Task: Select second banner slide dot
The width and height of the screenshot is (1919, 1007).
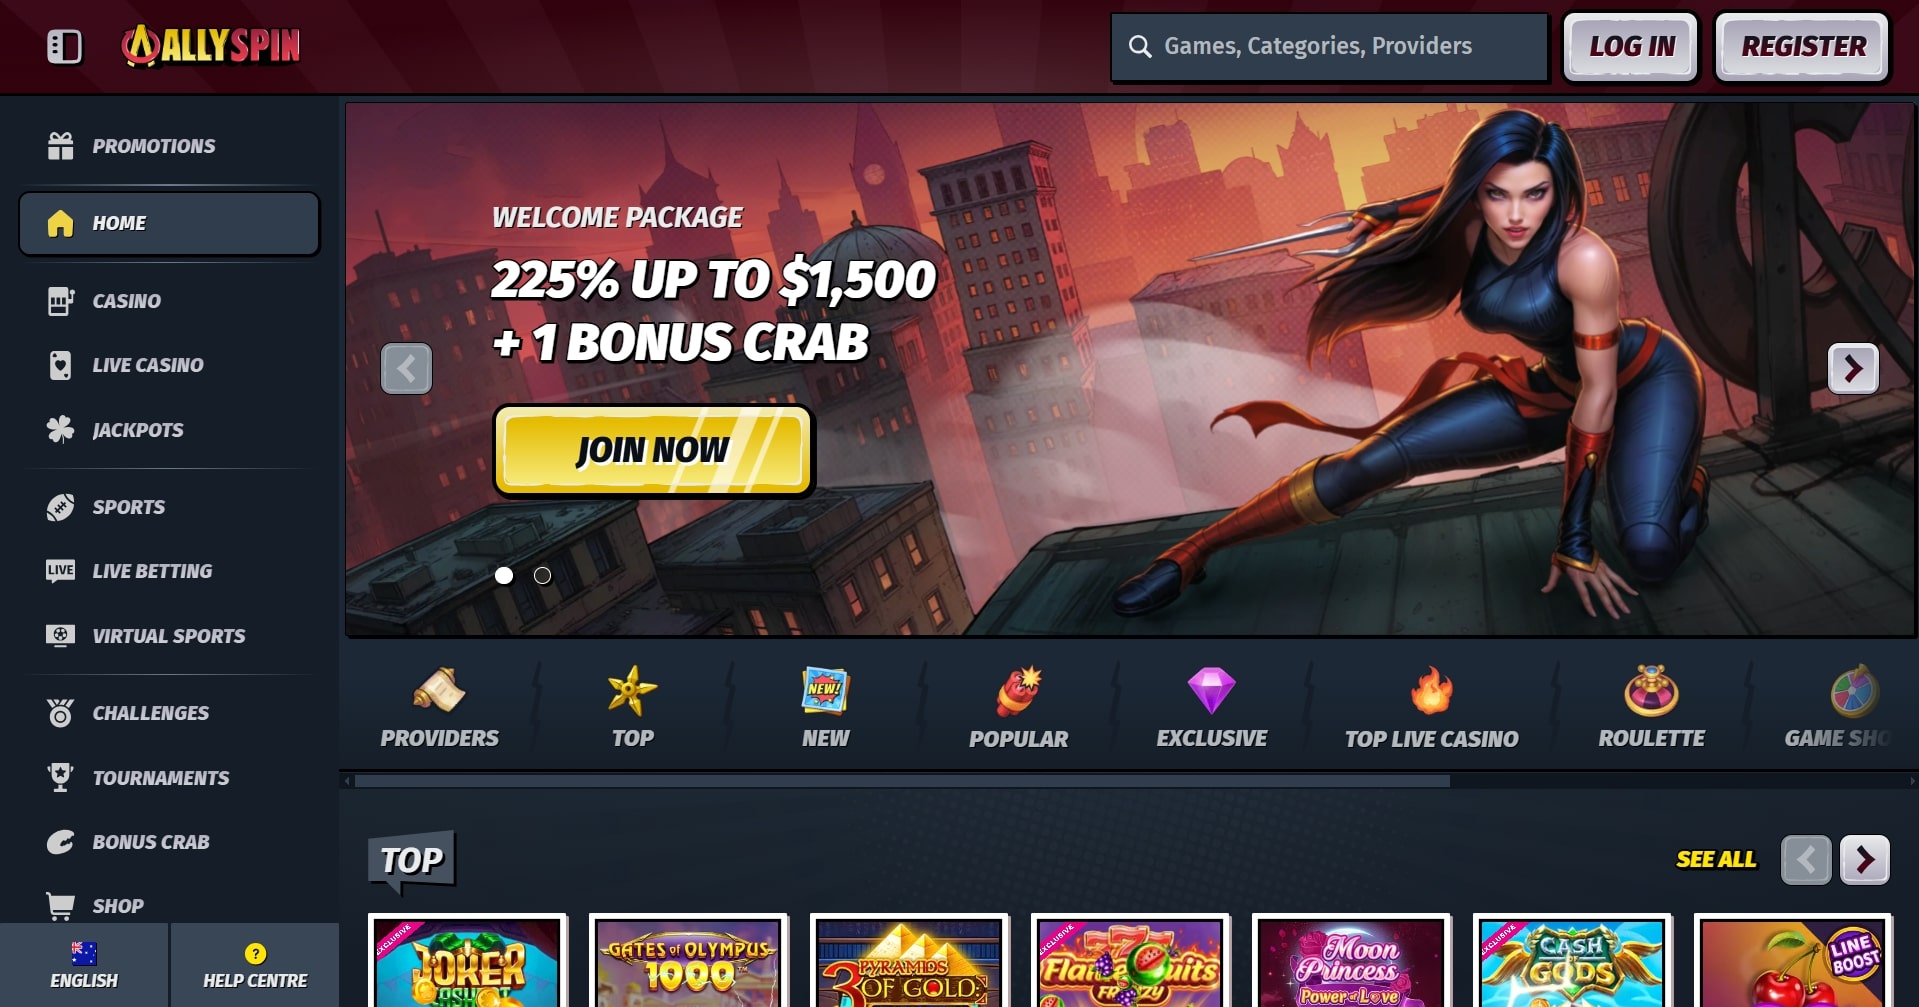Action: [542, 575]
